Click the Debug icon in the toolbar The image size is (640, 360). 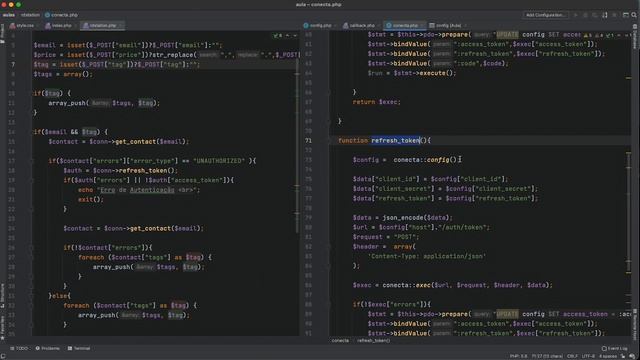(x=585, y=15)
